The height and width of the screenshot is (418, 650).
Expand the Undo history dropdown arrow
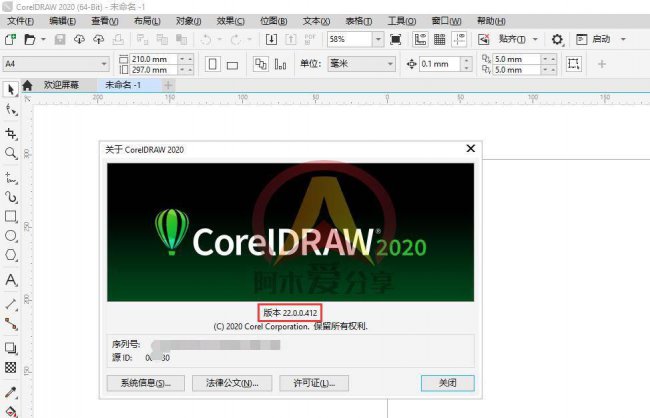tap(220, 39)
